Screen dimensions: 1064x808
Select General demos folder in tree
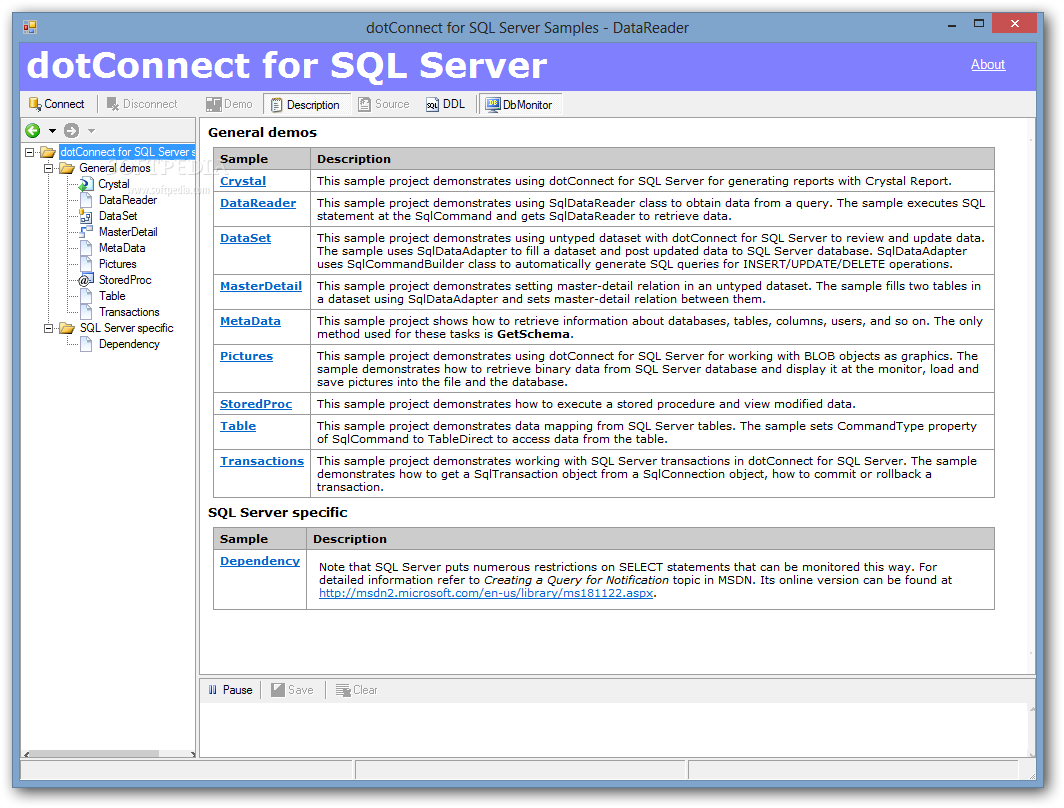(x=115, y=168)
